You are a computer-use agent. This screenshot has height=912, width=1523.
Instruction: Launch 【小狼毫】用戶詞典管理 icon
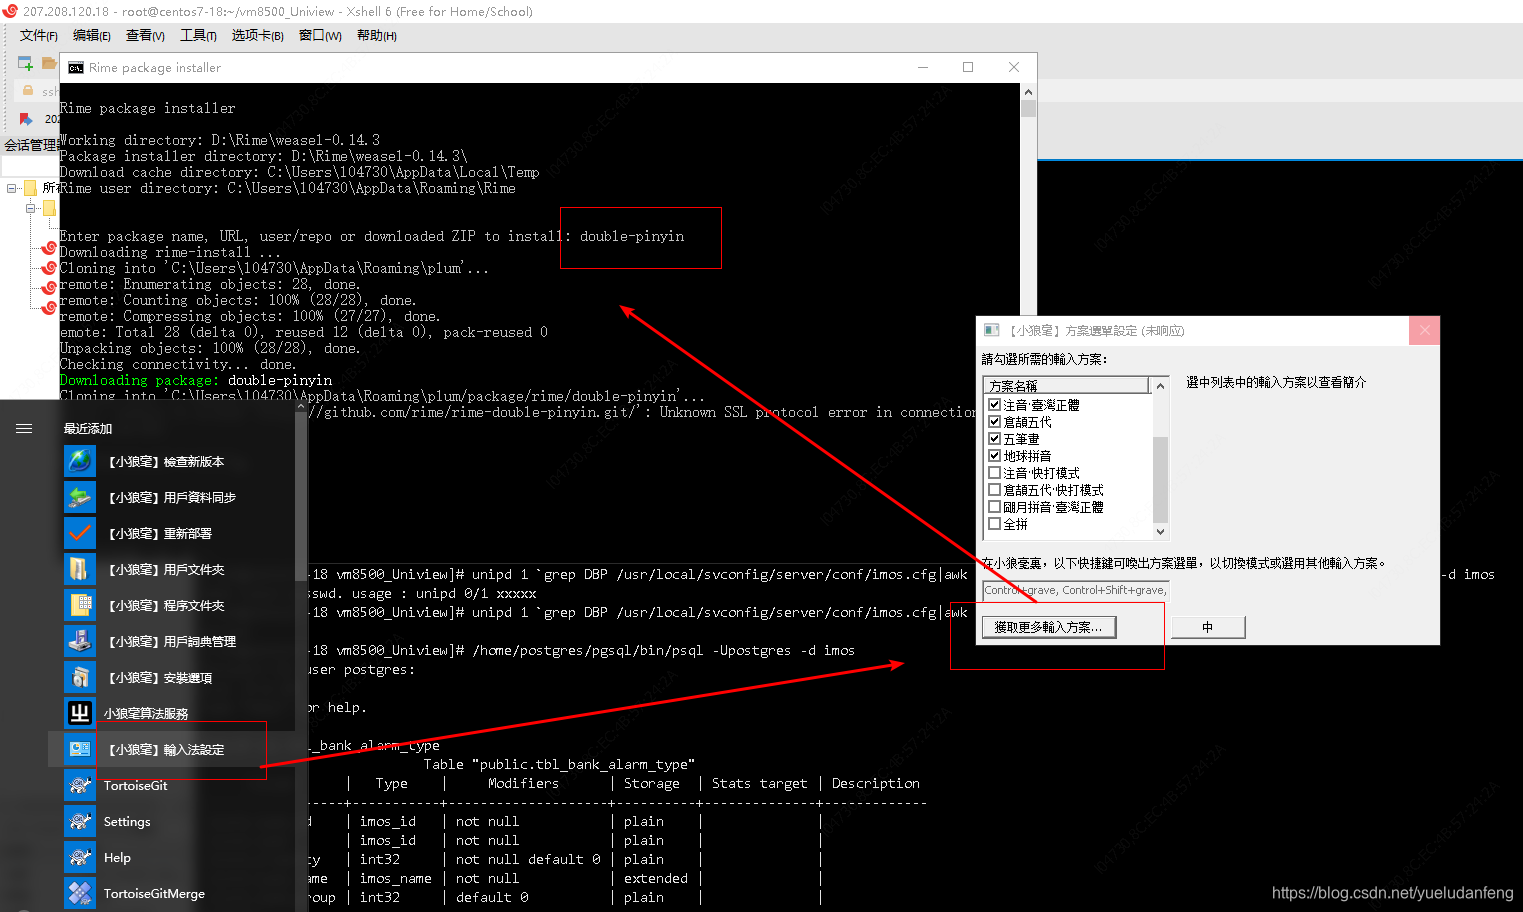(x=80, y=641)
